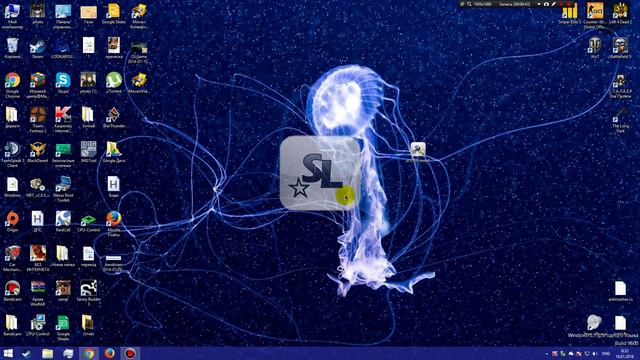Viewport: 640px width, 360px height.
Task: Select the samp desktop shortcut
Action: (x=63, y=291)
